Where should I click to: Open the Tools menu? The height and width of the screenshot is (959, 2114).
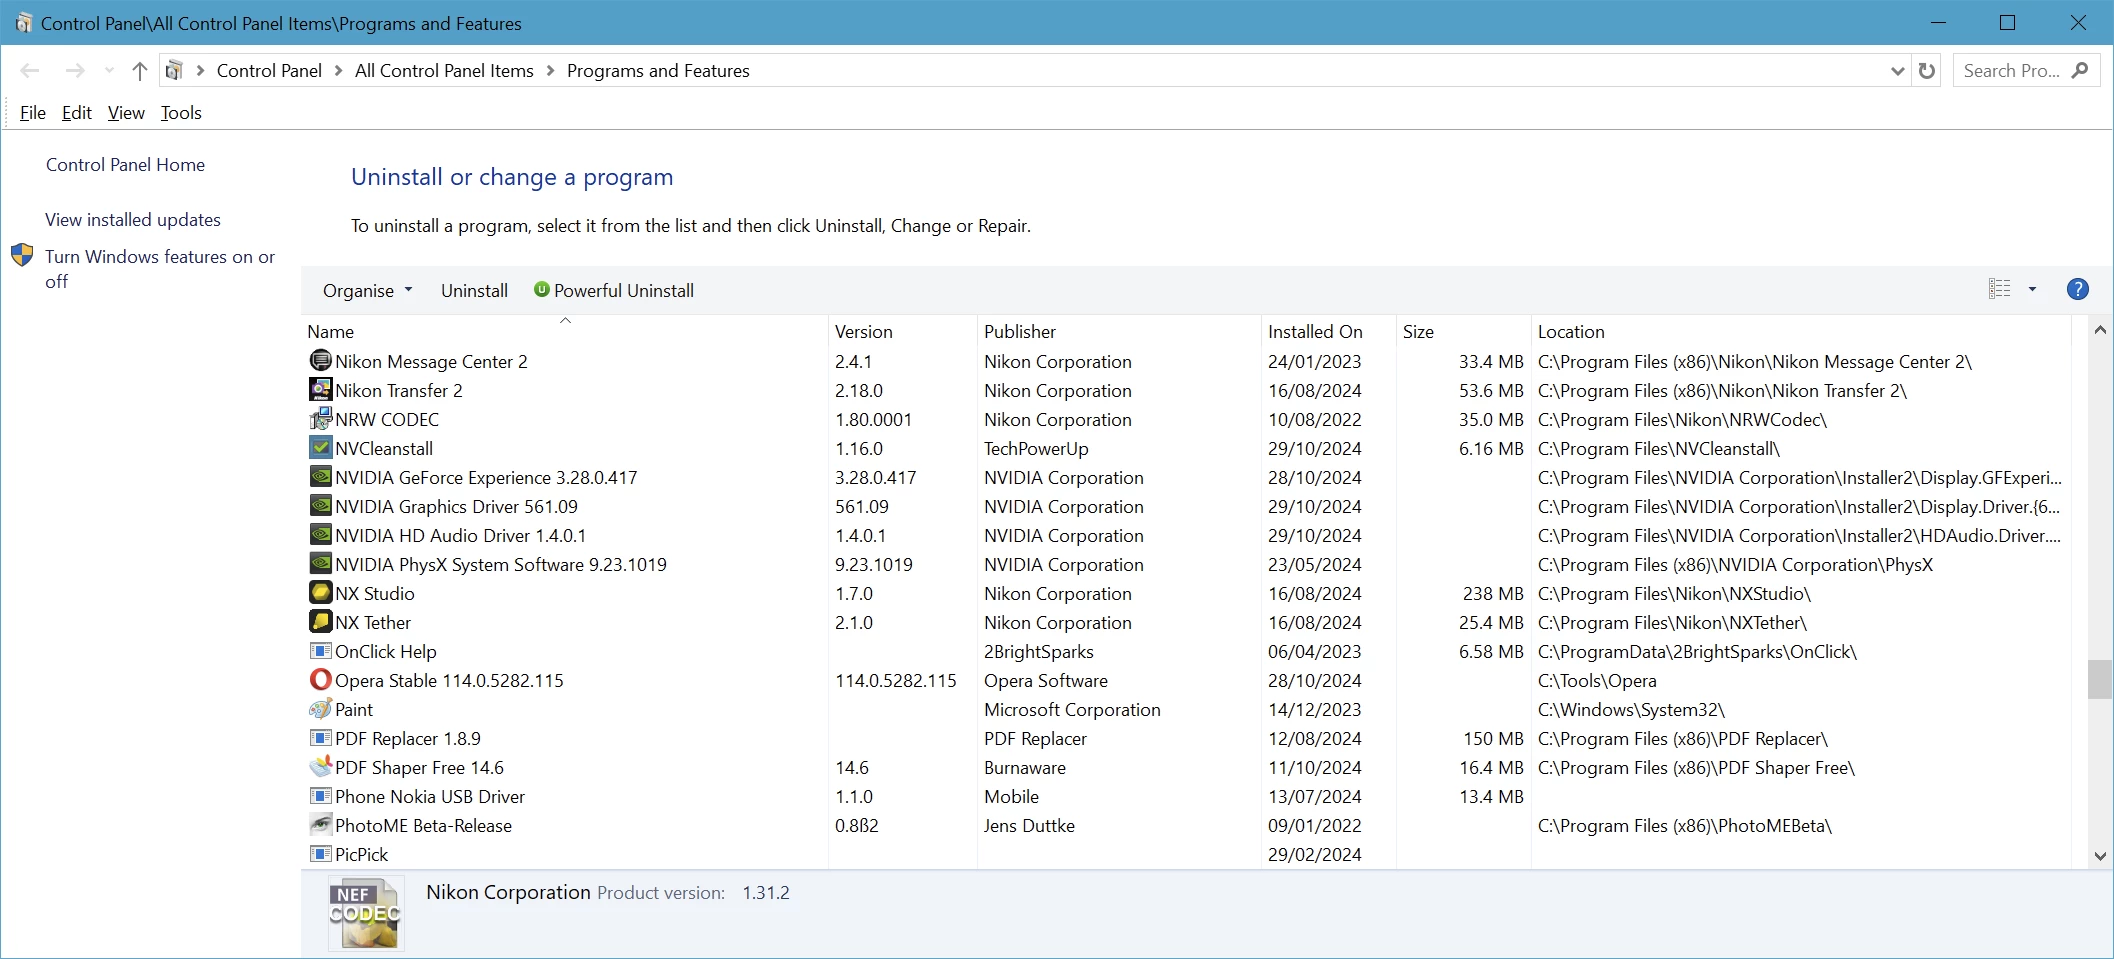181,113
